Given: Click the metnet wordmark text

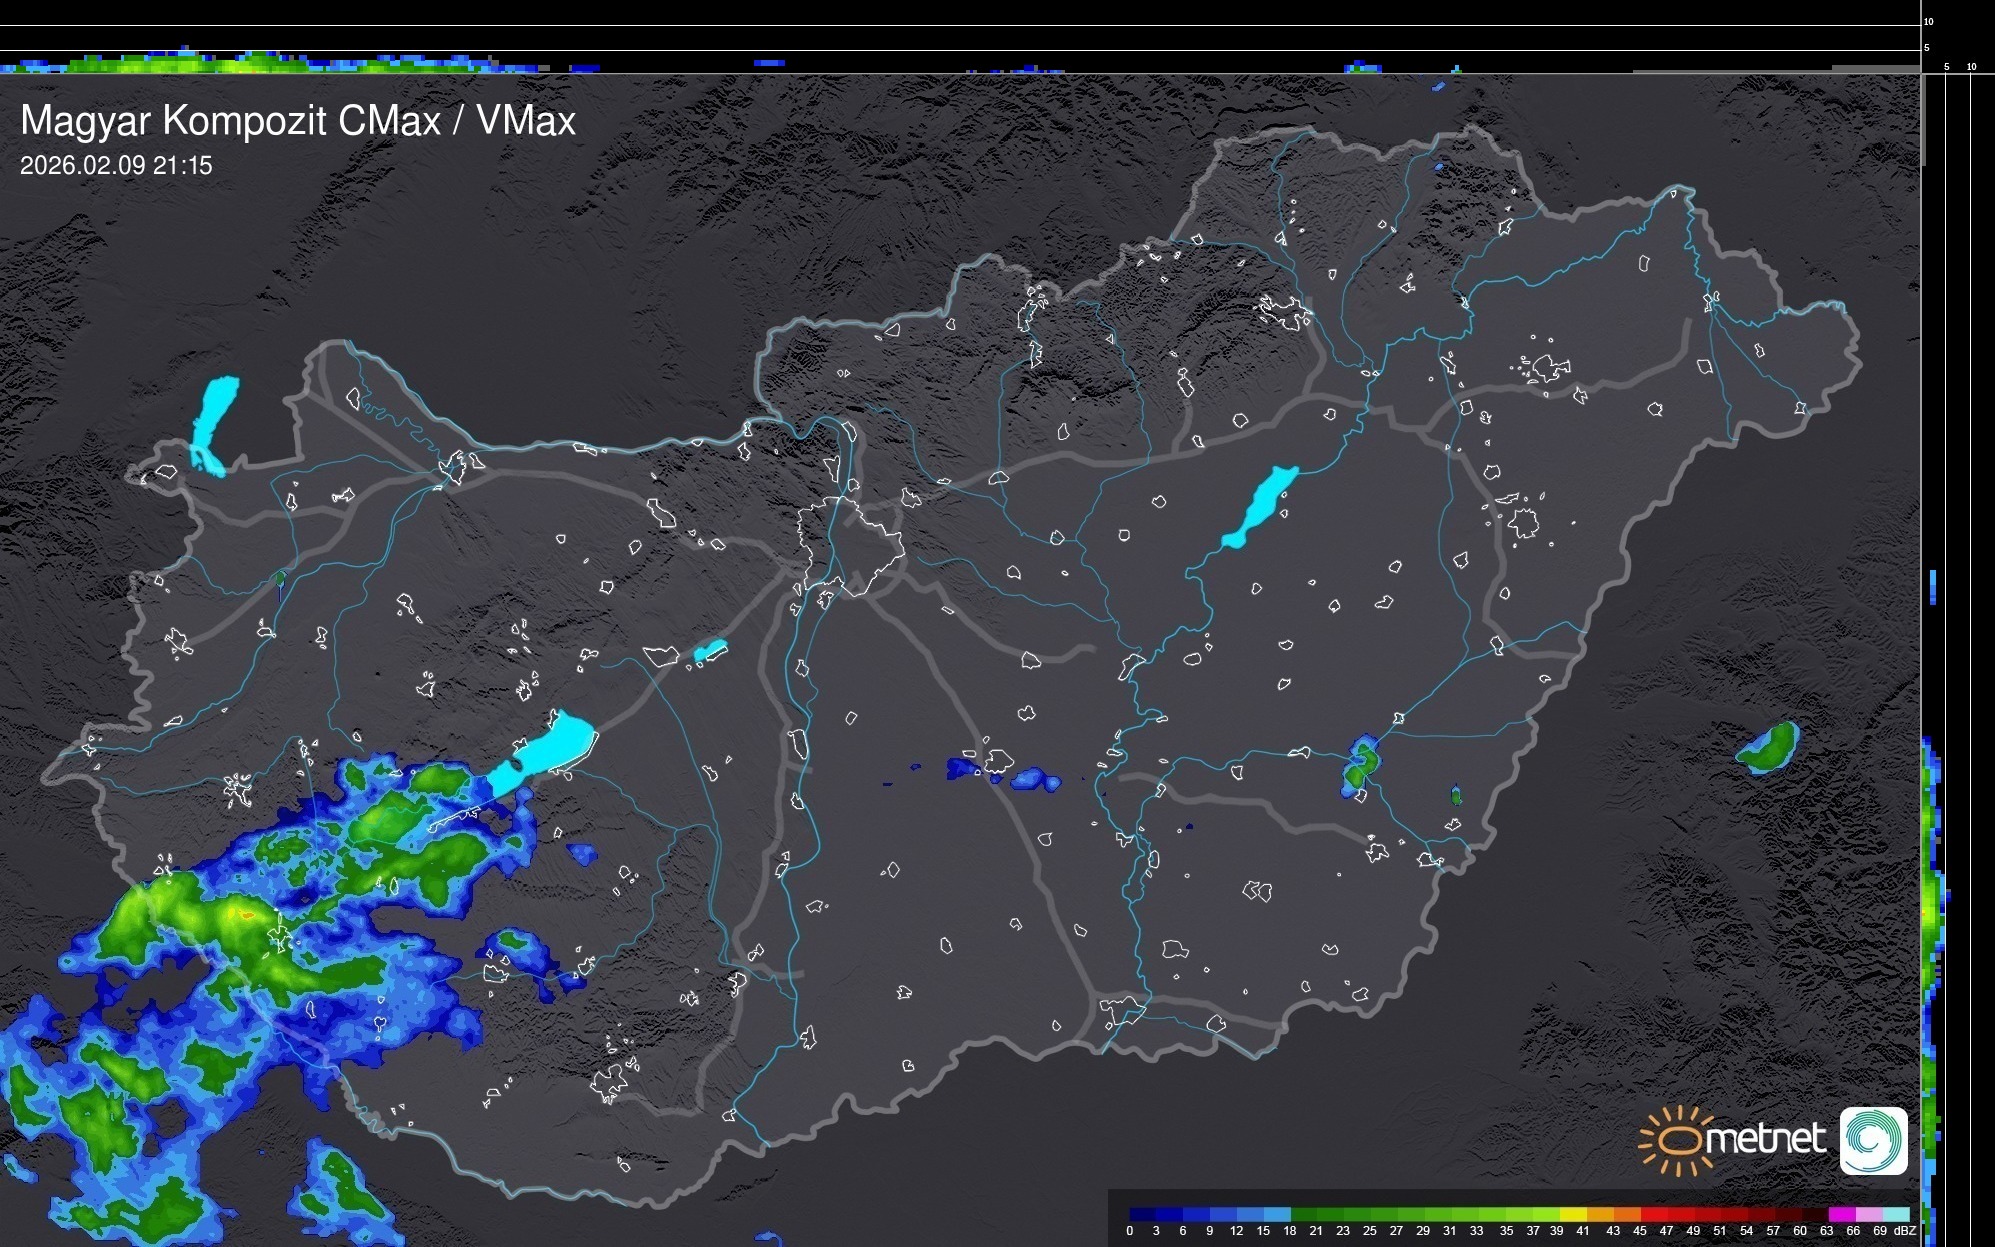Looking at the screenshot, I should point(1765,1140).
